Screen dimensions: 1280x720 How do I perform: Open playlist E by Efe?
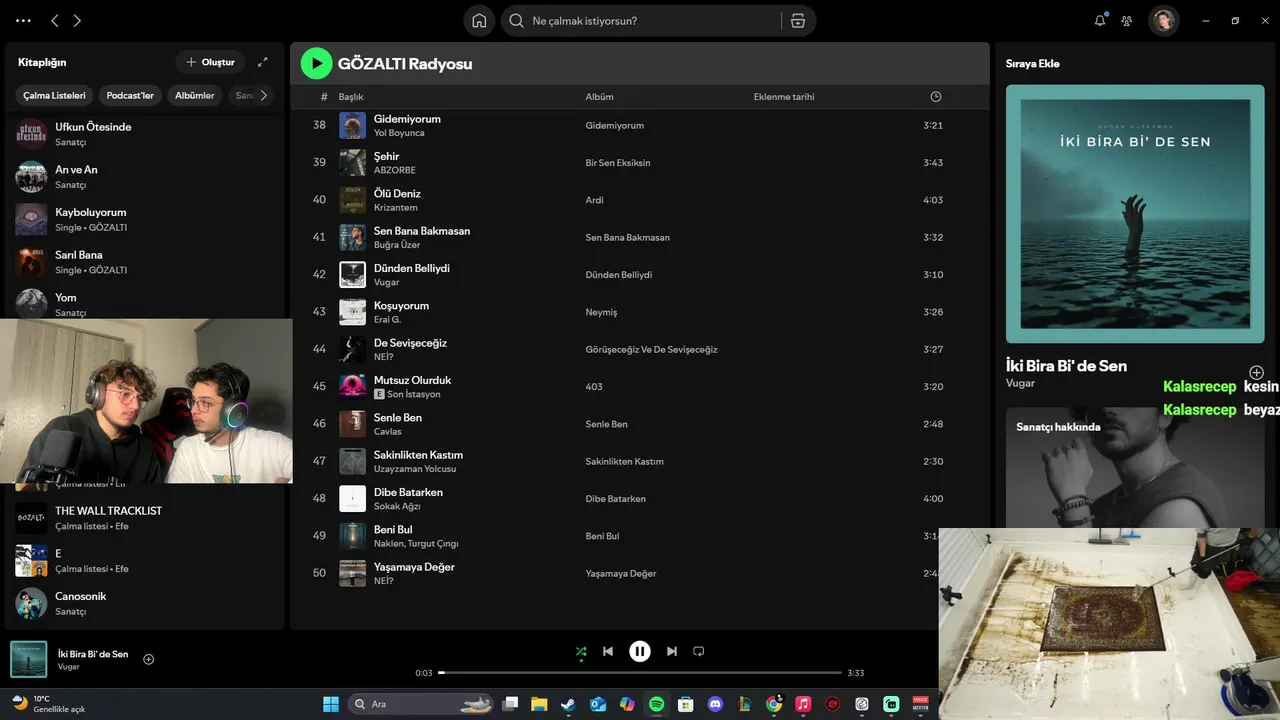145,560
